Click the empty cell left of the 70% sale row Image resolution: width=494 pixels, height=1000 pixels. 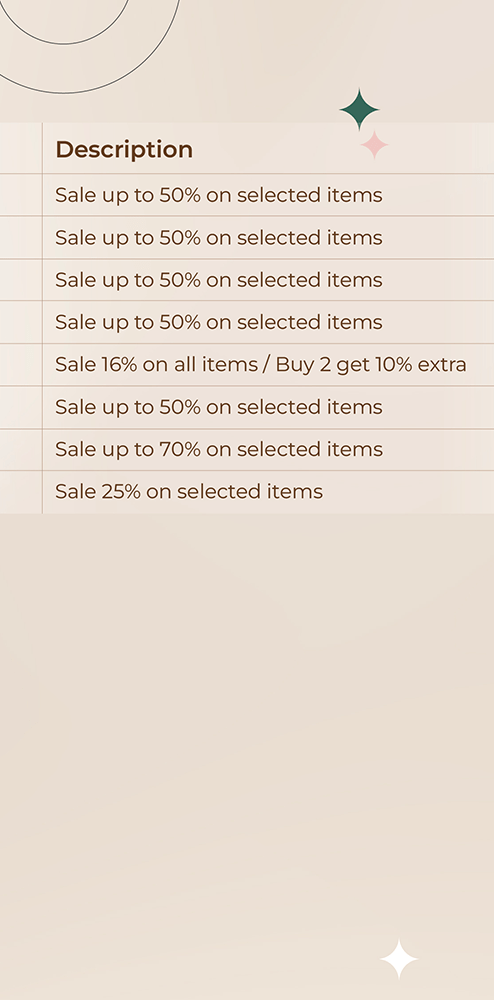(21, 449)
